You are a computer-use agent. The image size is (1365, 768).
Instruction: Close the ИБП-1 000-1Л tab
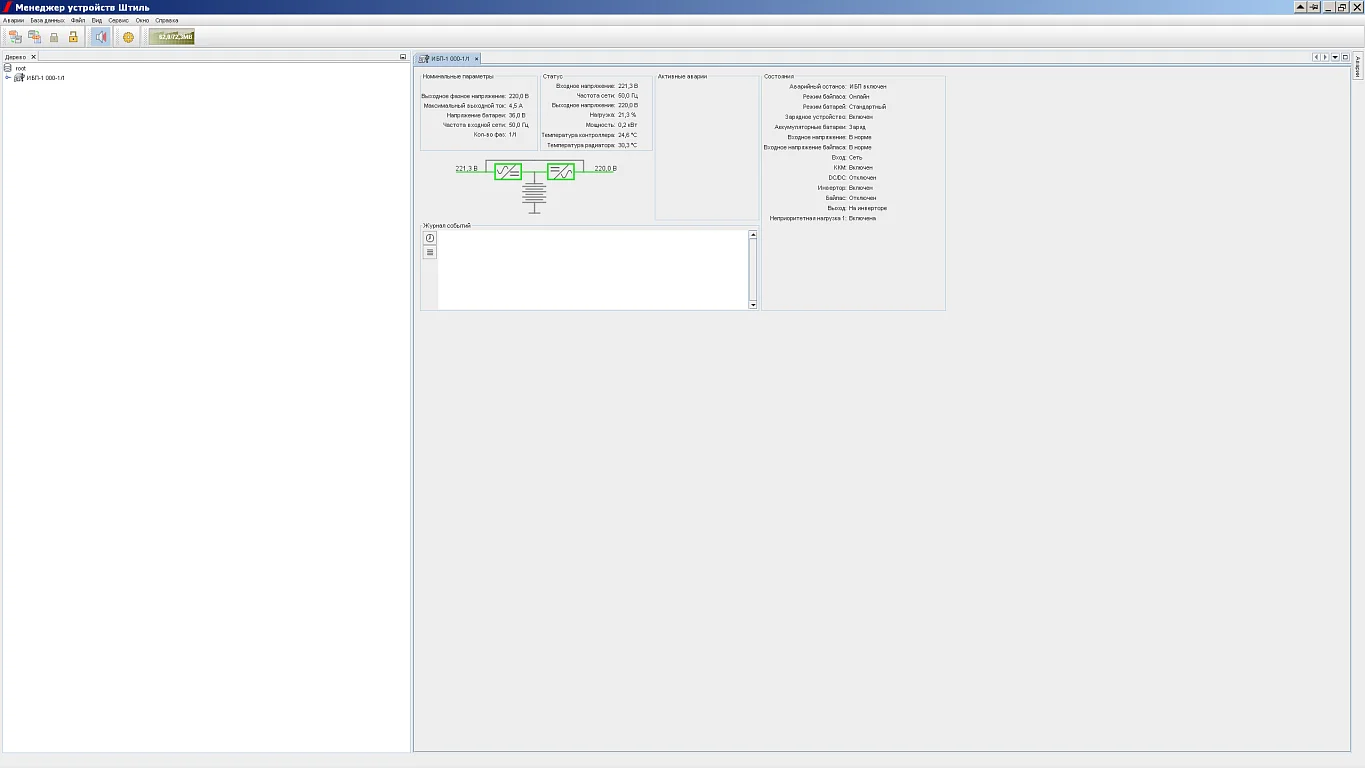click(x=477, y=59)
